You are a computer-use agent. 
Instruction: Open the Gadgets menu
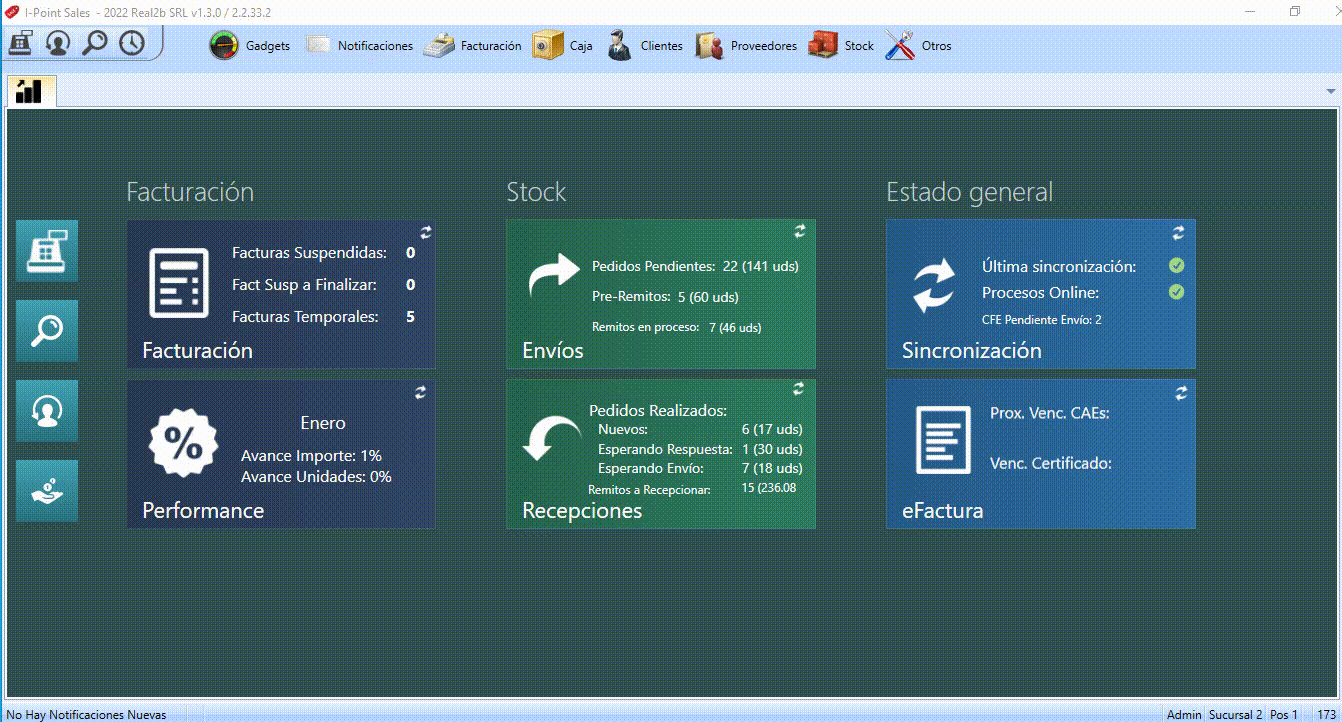[249, 46]
